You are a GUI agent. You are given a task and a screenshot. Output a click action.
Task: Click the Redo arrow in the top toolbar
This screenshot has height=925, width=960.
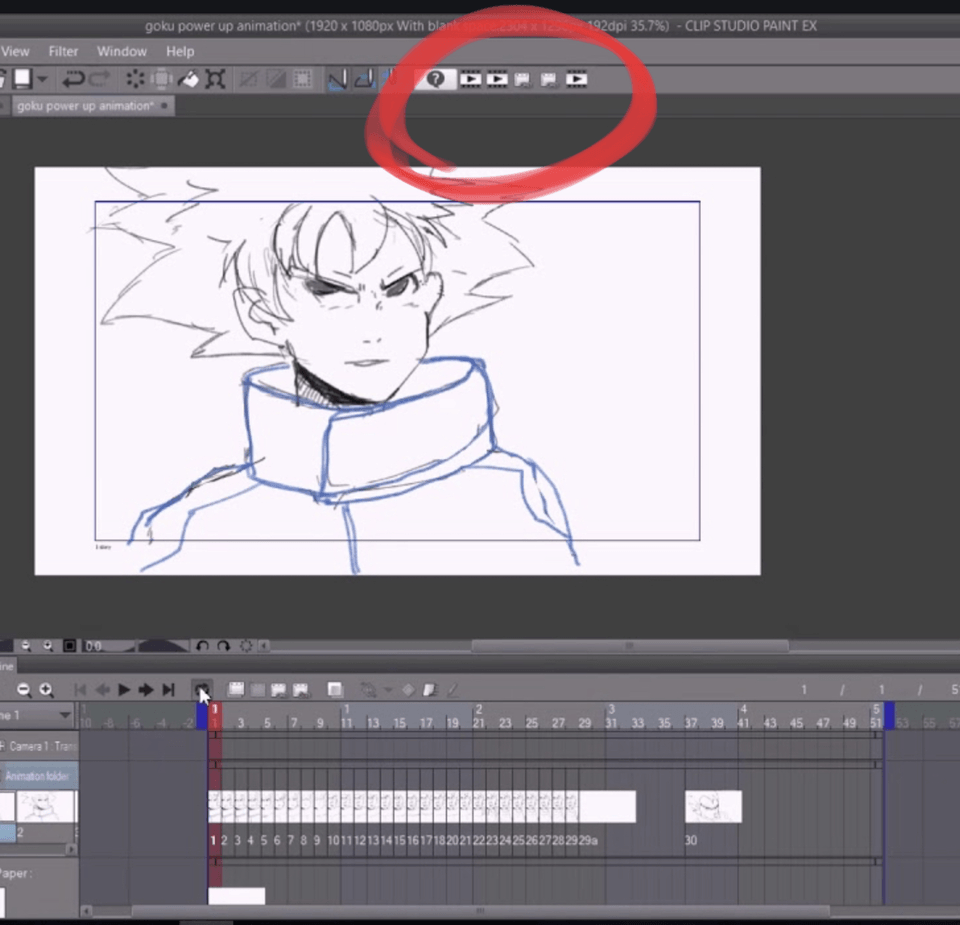click(99, 79)
